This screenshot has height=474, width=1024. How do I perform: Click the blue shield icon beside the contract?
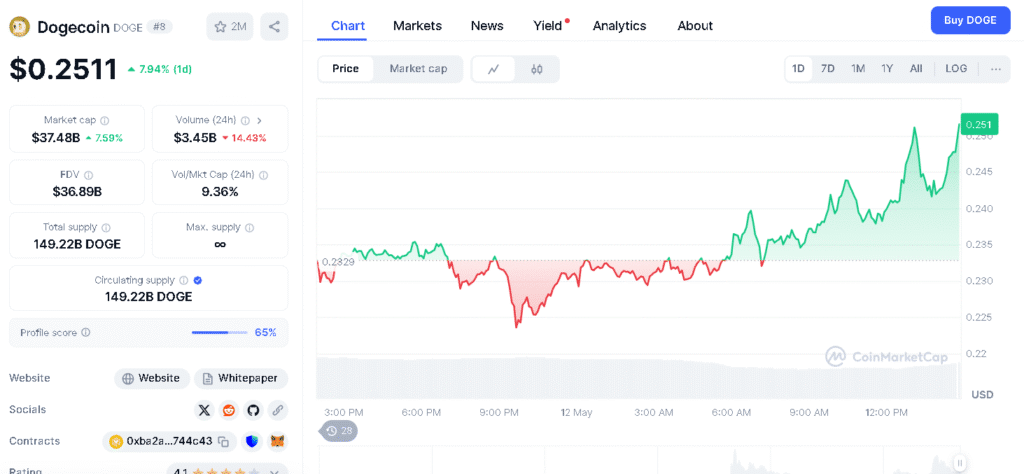(252, 441)
